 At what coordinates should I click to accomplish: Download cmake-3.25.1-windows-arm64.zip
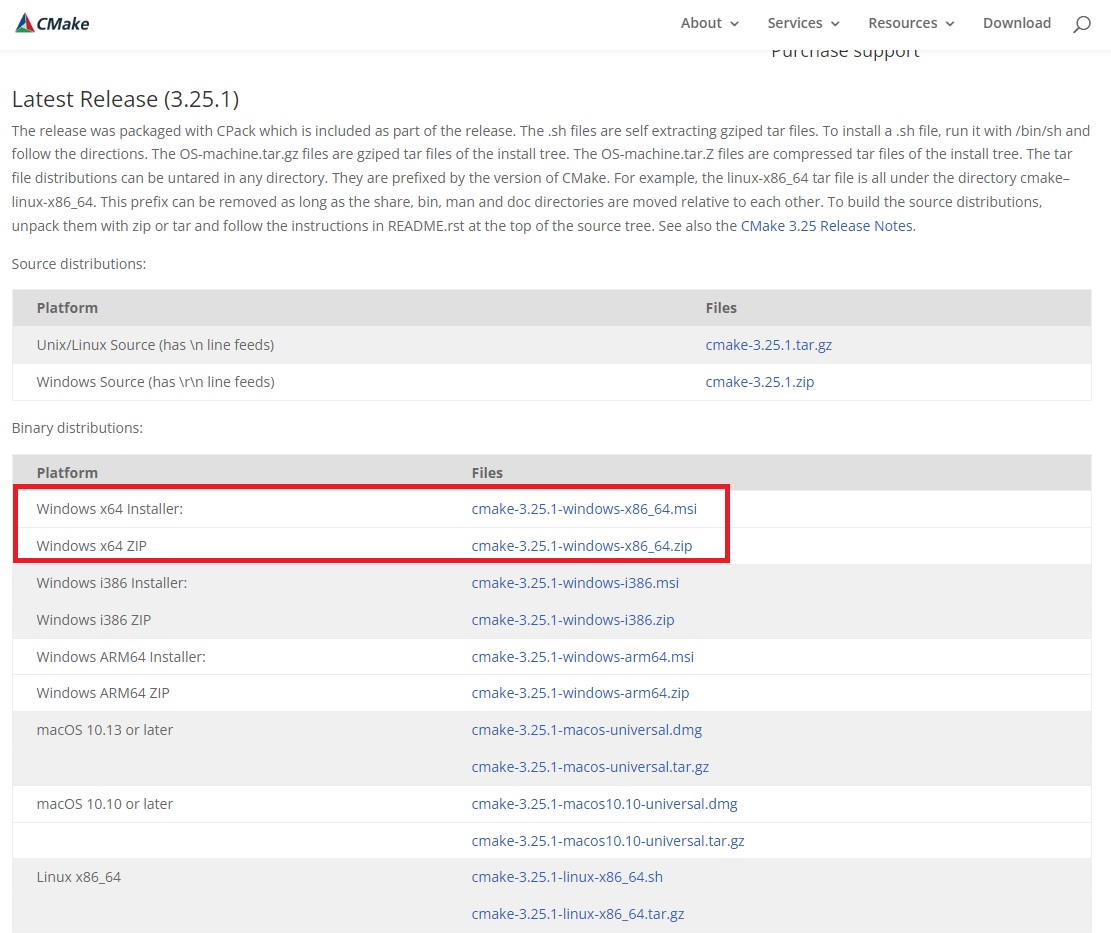tap(580, 693)
